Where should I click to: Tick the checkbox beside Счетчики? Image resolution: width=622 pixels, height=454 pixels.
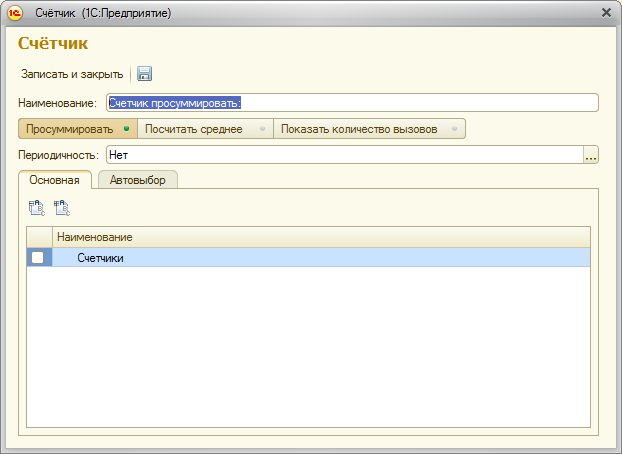coord(38,258)
